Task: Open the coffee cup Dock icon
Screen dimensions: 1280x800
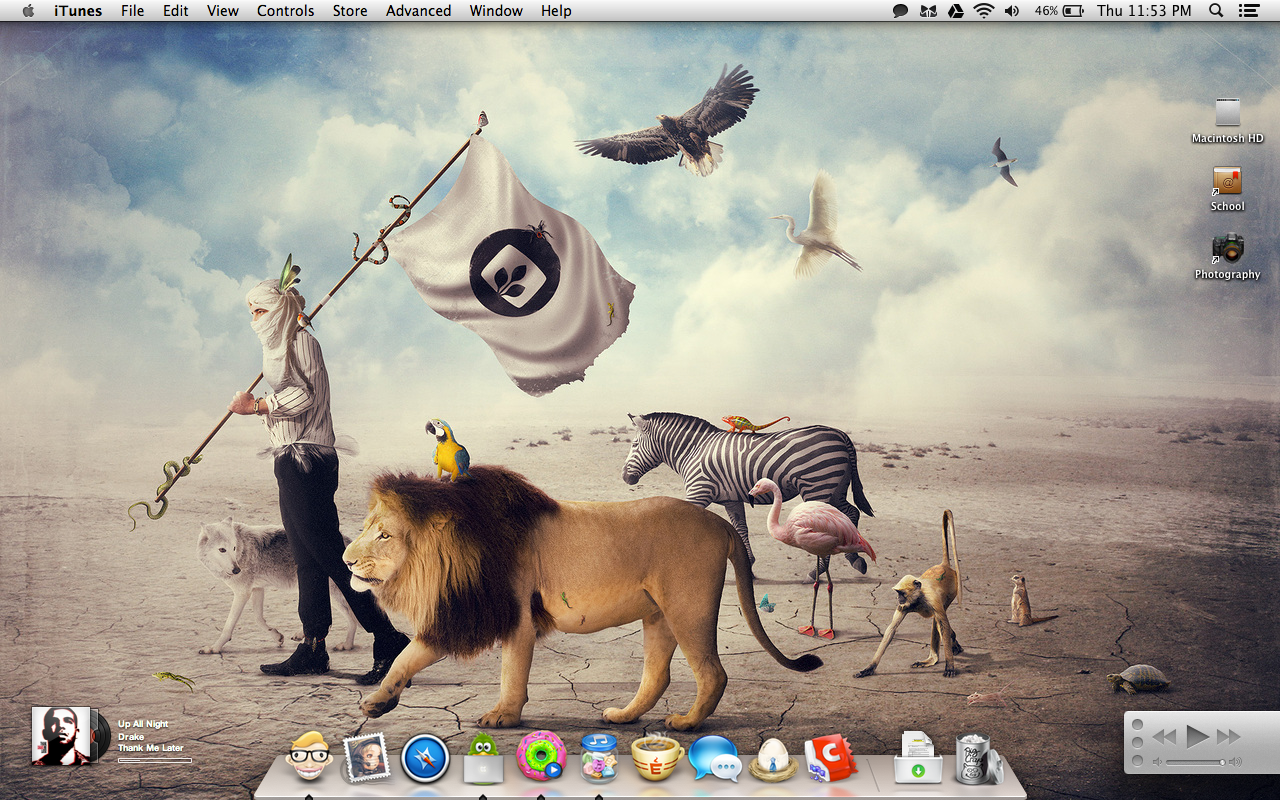Action: (x=657, y=758)
